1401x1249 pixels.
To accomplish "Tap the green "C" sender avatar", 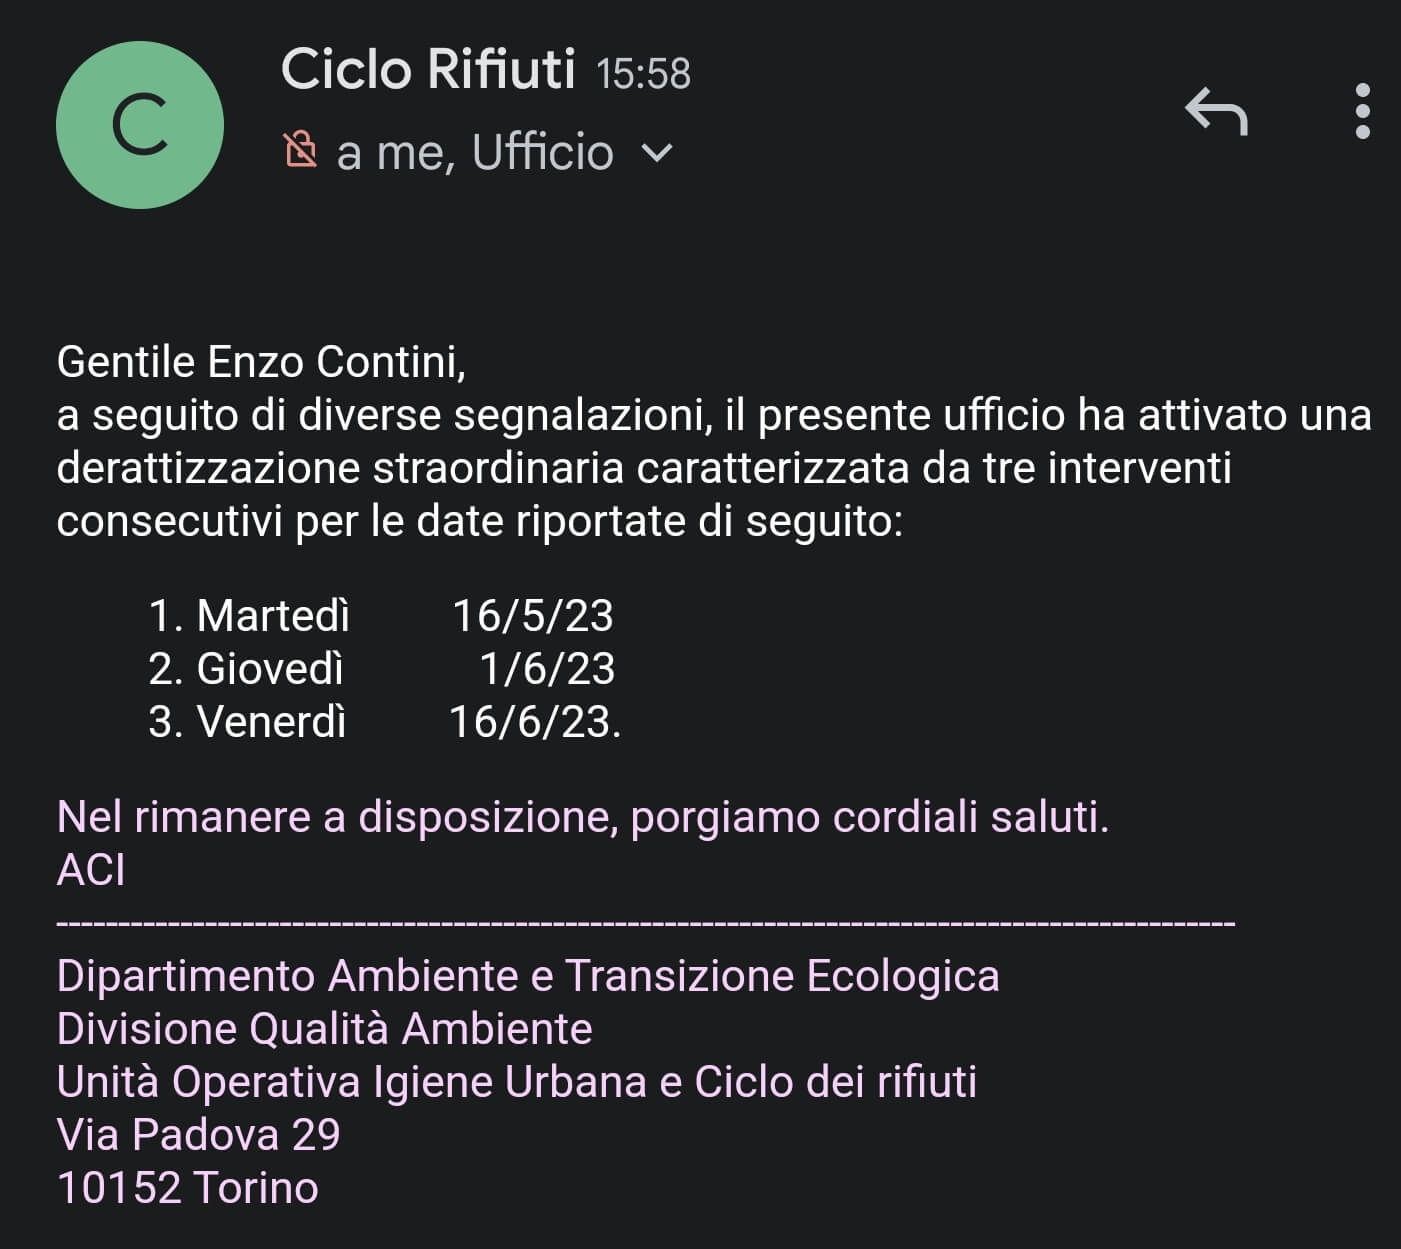I will (x=140, y=125).
